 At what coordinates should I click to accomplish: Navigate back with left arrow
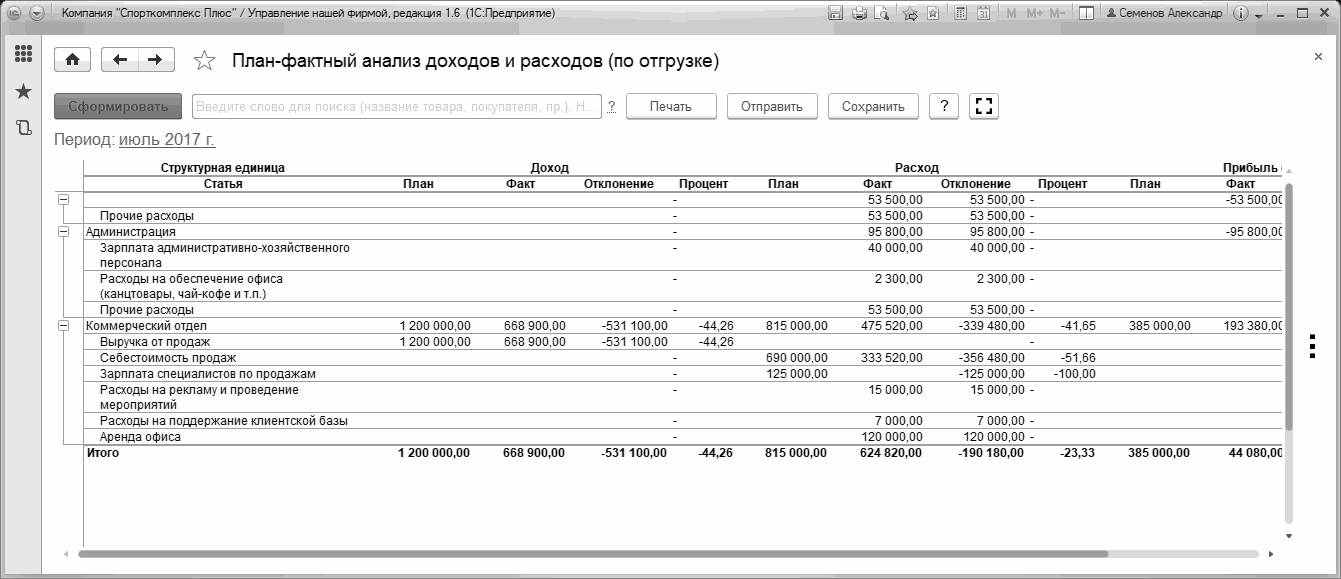click(x=120, y=60)
